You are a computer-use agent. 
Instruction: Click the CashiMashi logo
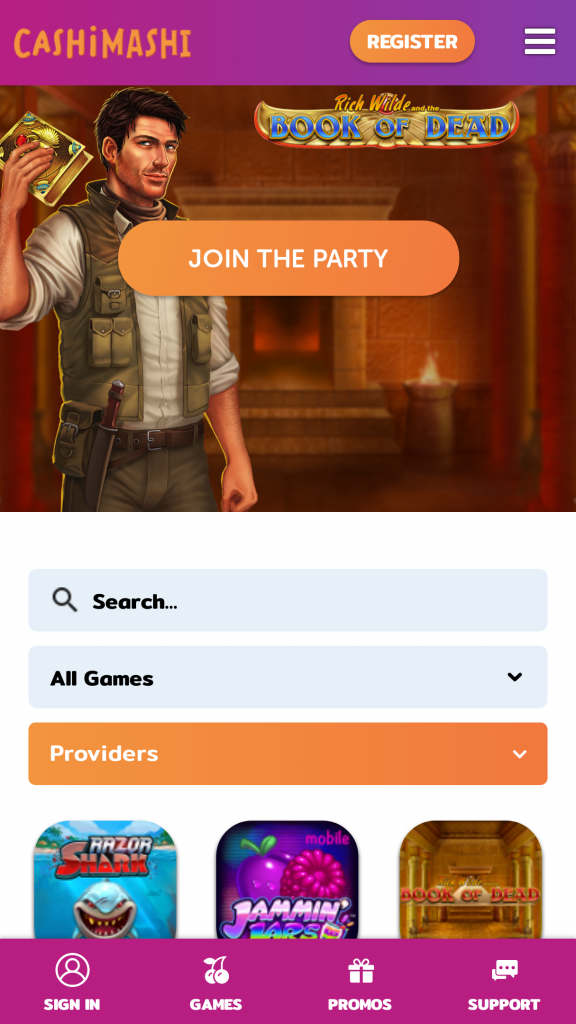[103, 42]
